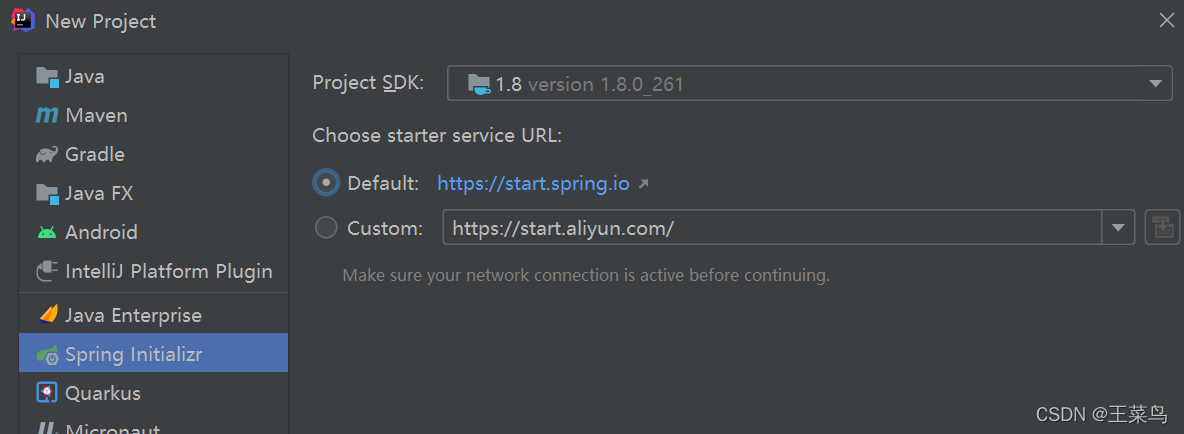This screenshot has height=434, width=1184.
Task: Select the Default starter URL radio button
Action: tap(326, 183)
